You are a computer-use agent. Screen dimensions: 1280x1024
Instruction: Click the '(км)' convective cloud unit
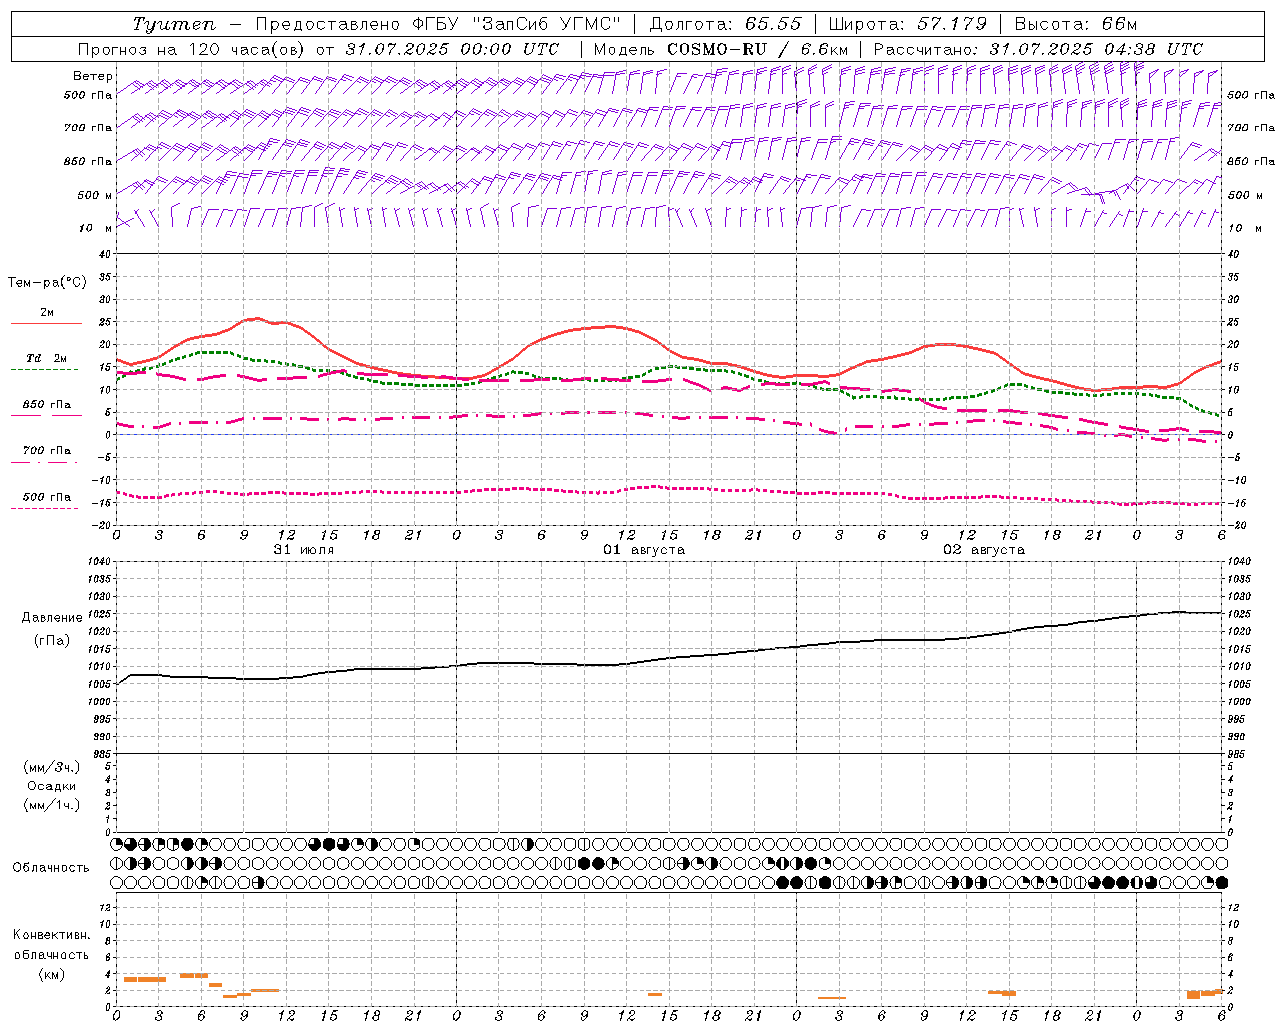(51, 974)
